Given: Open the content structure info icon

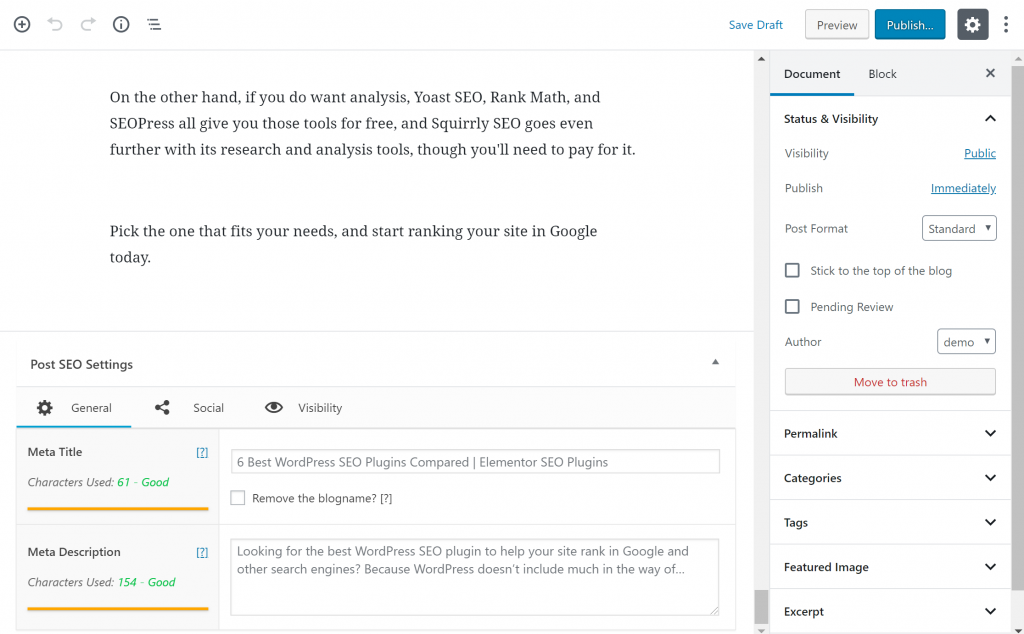Looking at the screenshot, I should pyautogui.click(x=121, y=24).
